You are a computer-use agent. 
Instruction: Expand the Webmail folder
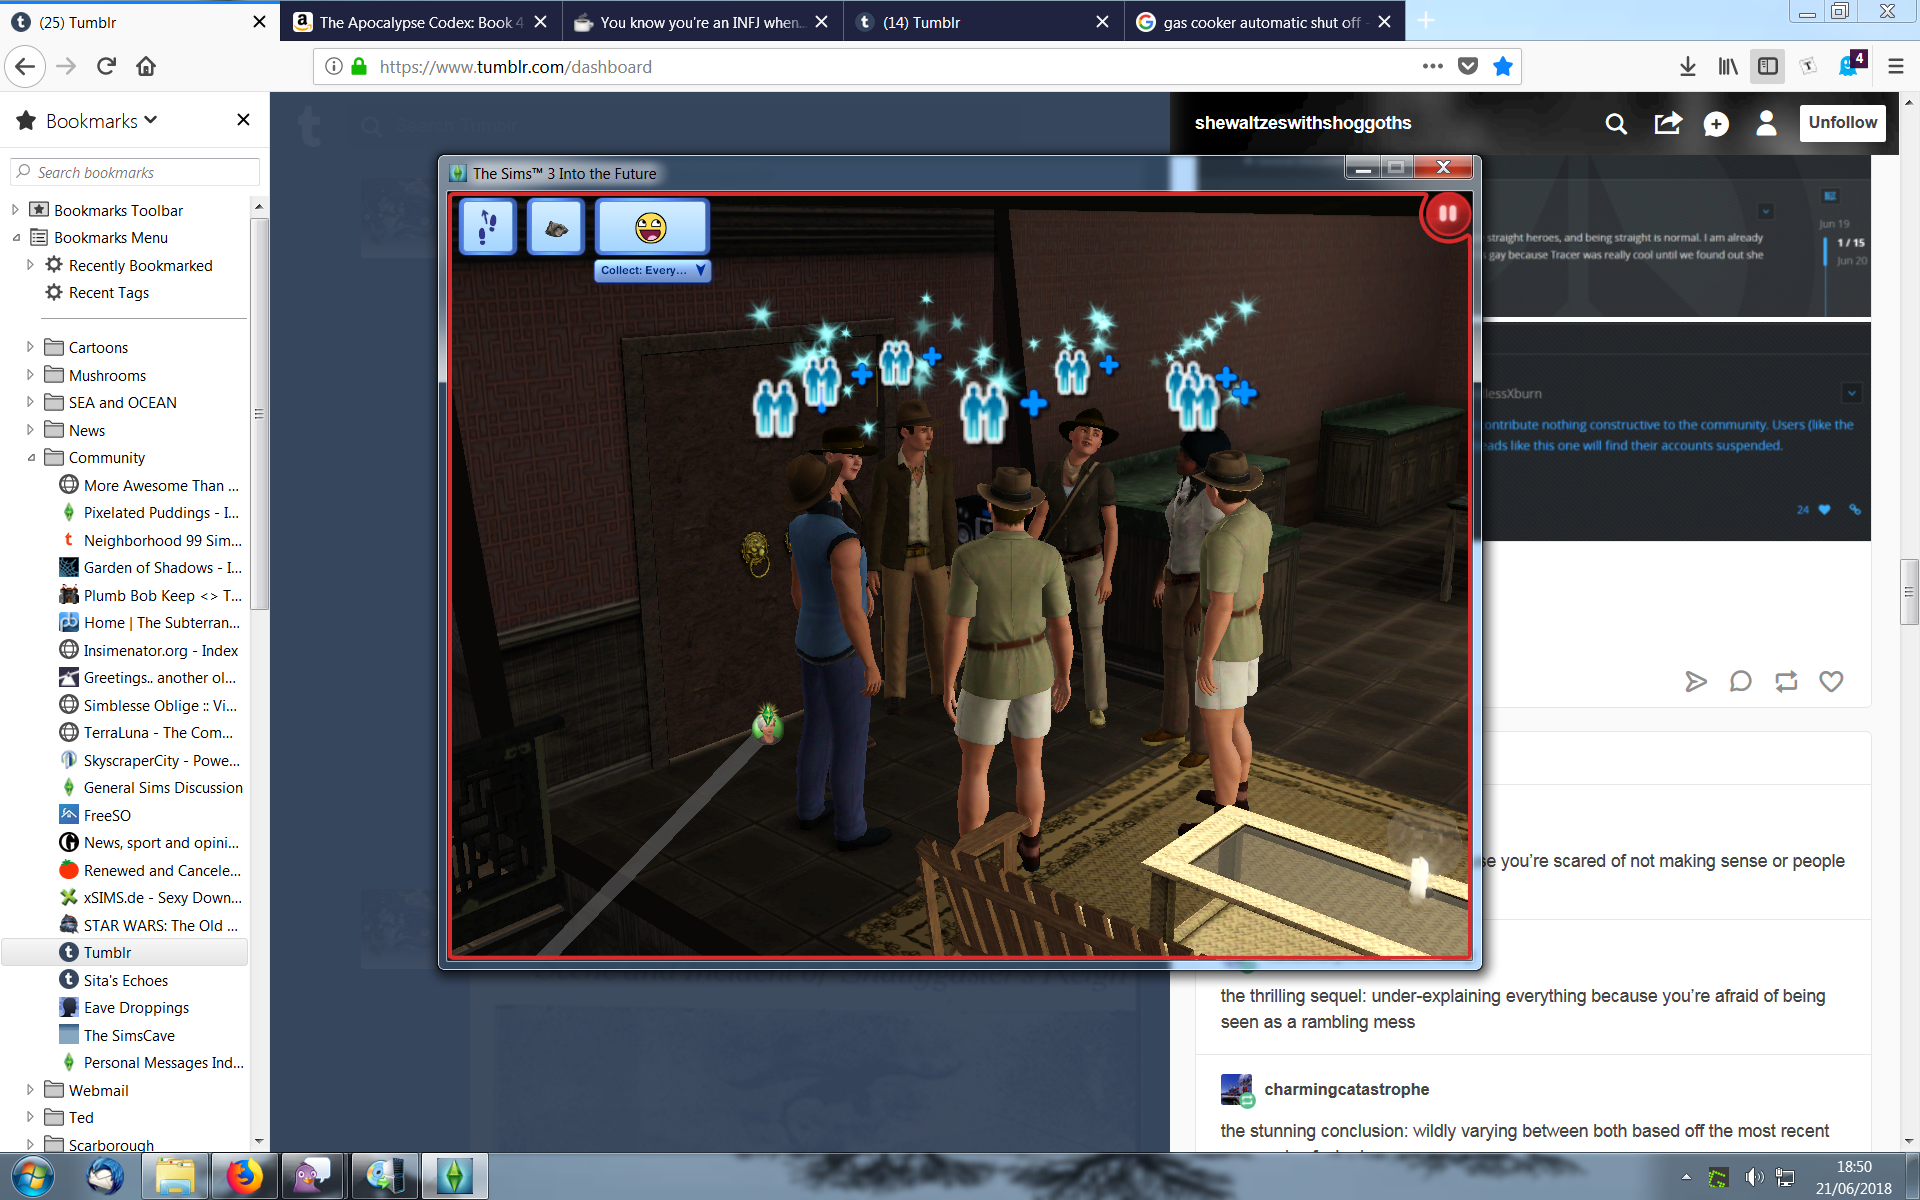click(30, 1090)
